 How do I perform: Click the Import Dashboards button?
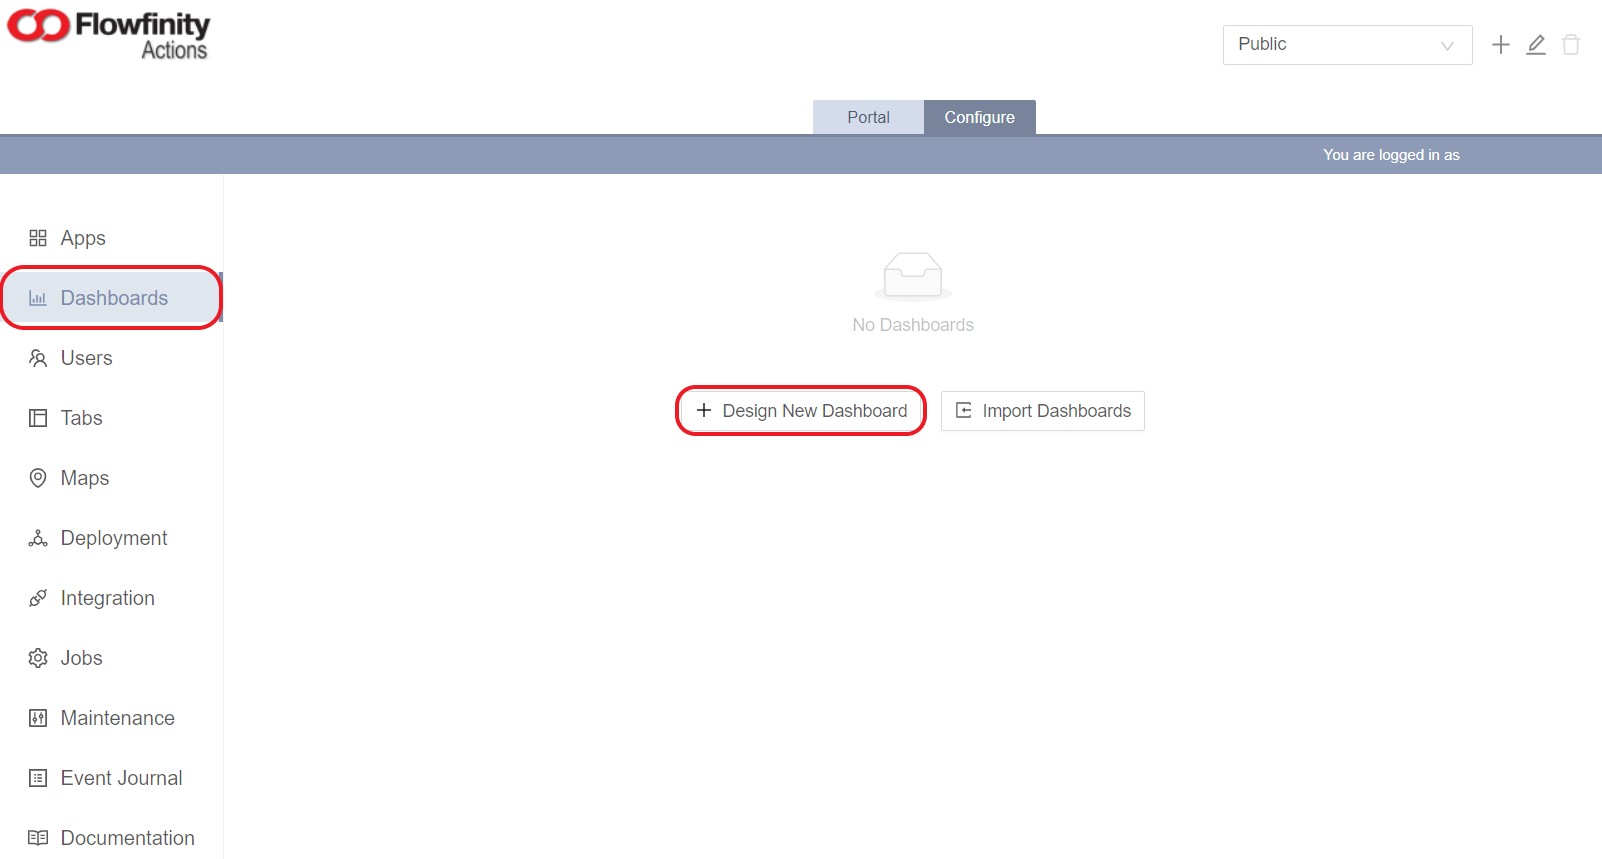tap(1043, 411)
